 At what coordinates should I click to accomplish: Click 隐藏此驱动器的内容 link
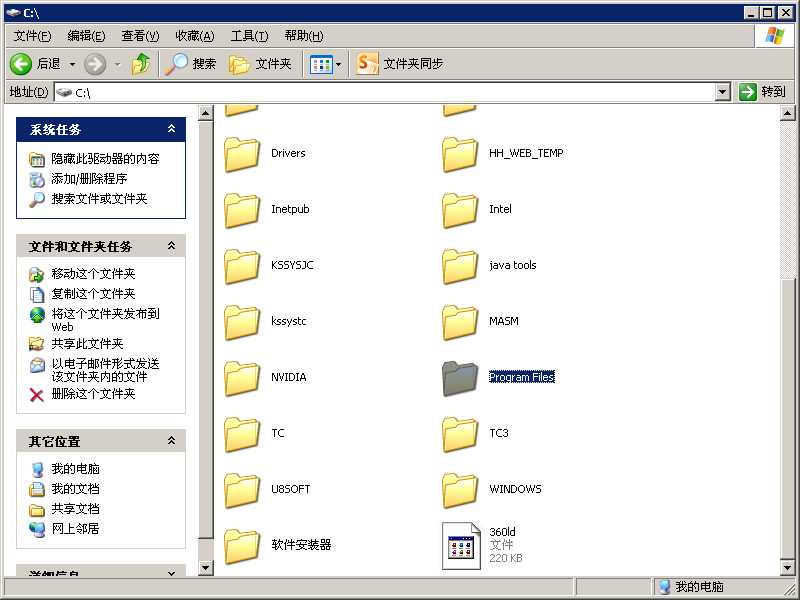tap(105, 159)
